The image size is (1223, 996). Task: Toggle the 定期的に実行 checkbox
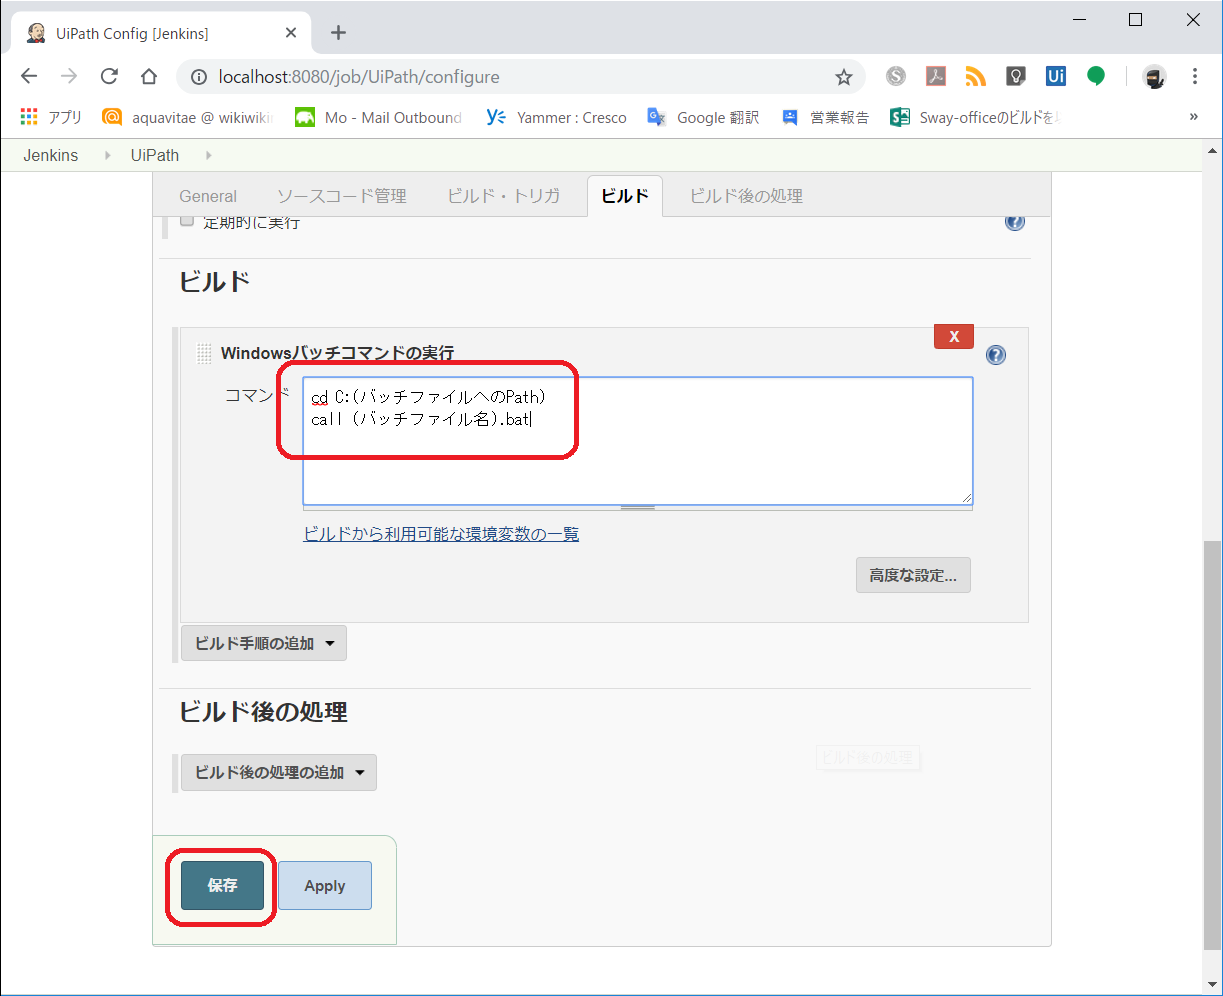click(187, 221)
